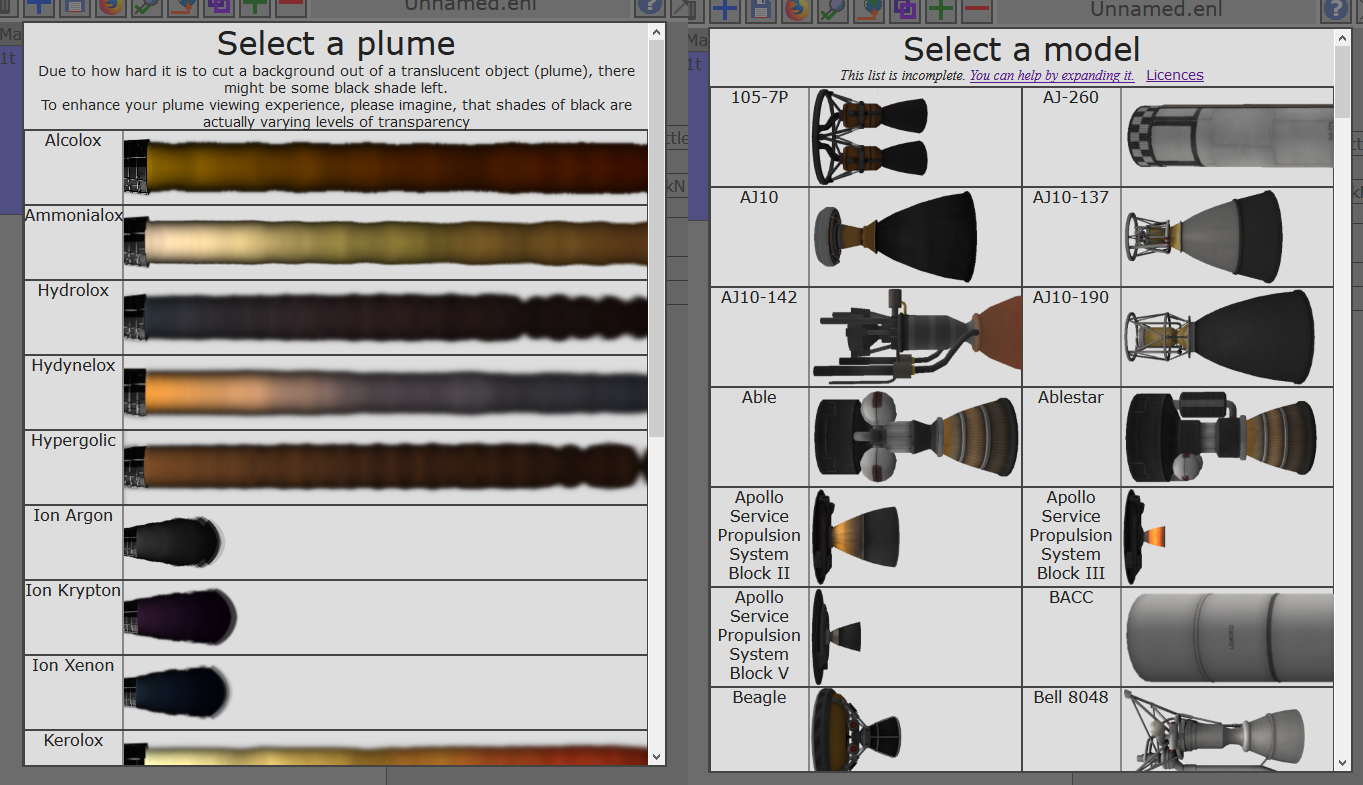The height and width of the screenshot is (785, 1363).
Task: Choose Apollo SPS Block II model image
Action: pos(856,537)
